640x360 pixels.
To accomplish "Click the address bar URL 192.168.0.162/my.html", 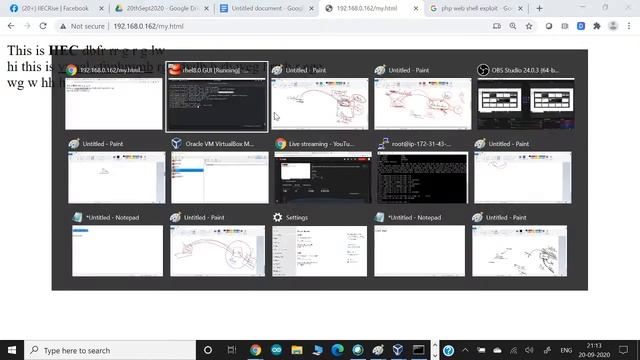I will 149,26.
